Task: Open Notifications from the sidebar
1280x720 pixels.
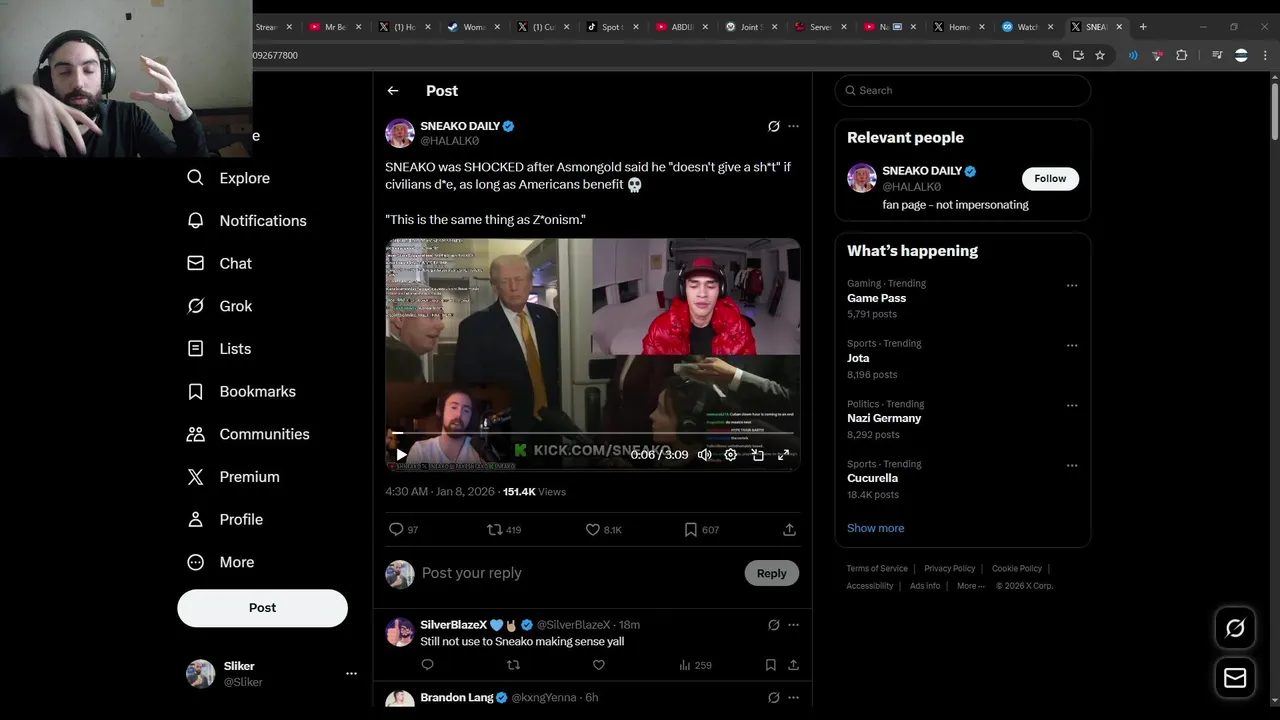Action: click(247, 221)
